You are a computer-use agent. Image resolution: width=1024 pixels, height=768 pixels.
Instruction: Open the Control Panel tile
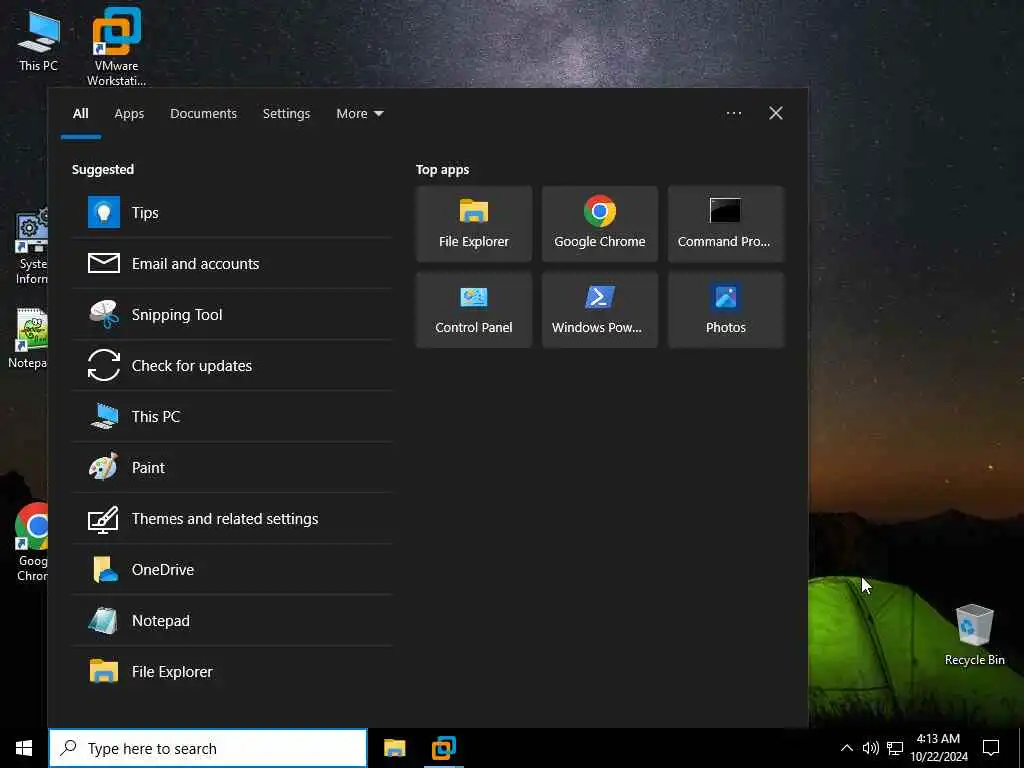[x=474, y=310]
